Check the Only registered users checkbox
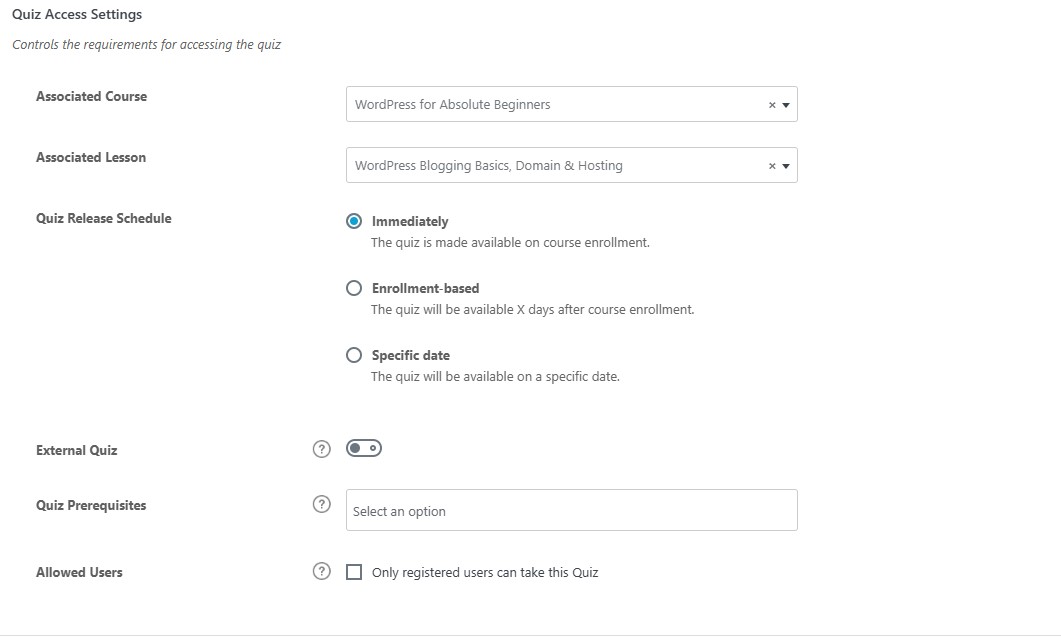 click(x=354, y=572)
